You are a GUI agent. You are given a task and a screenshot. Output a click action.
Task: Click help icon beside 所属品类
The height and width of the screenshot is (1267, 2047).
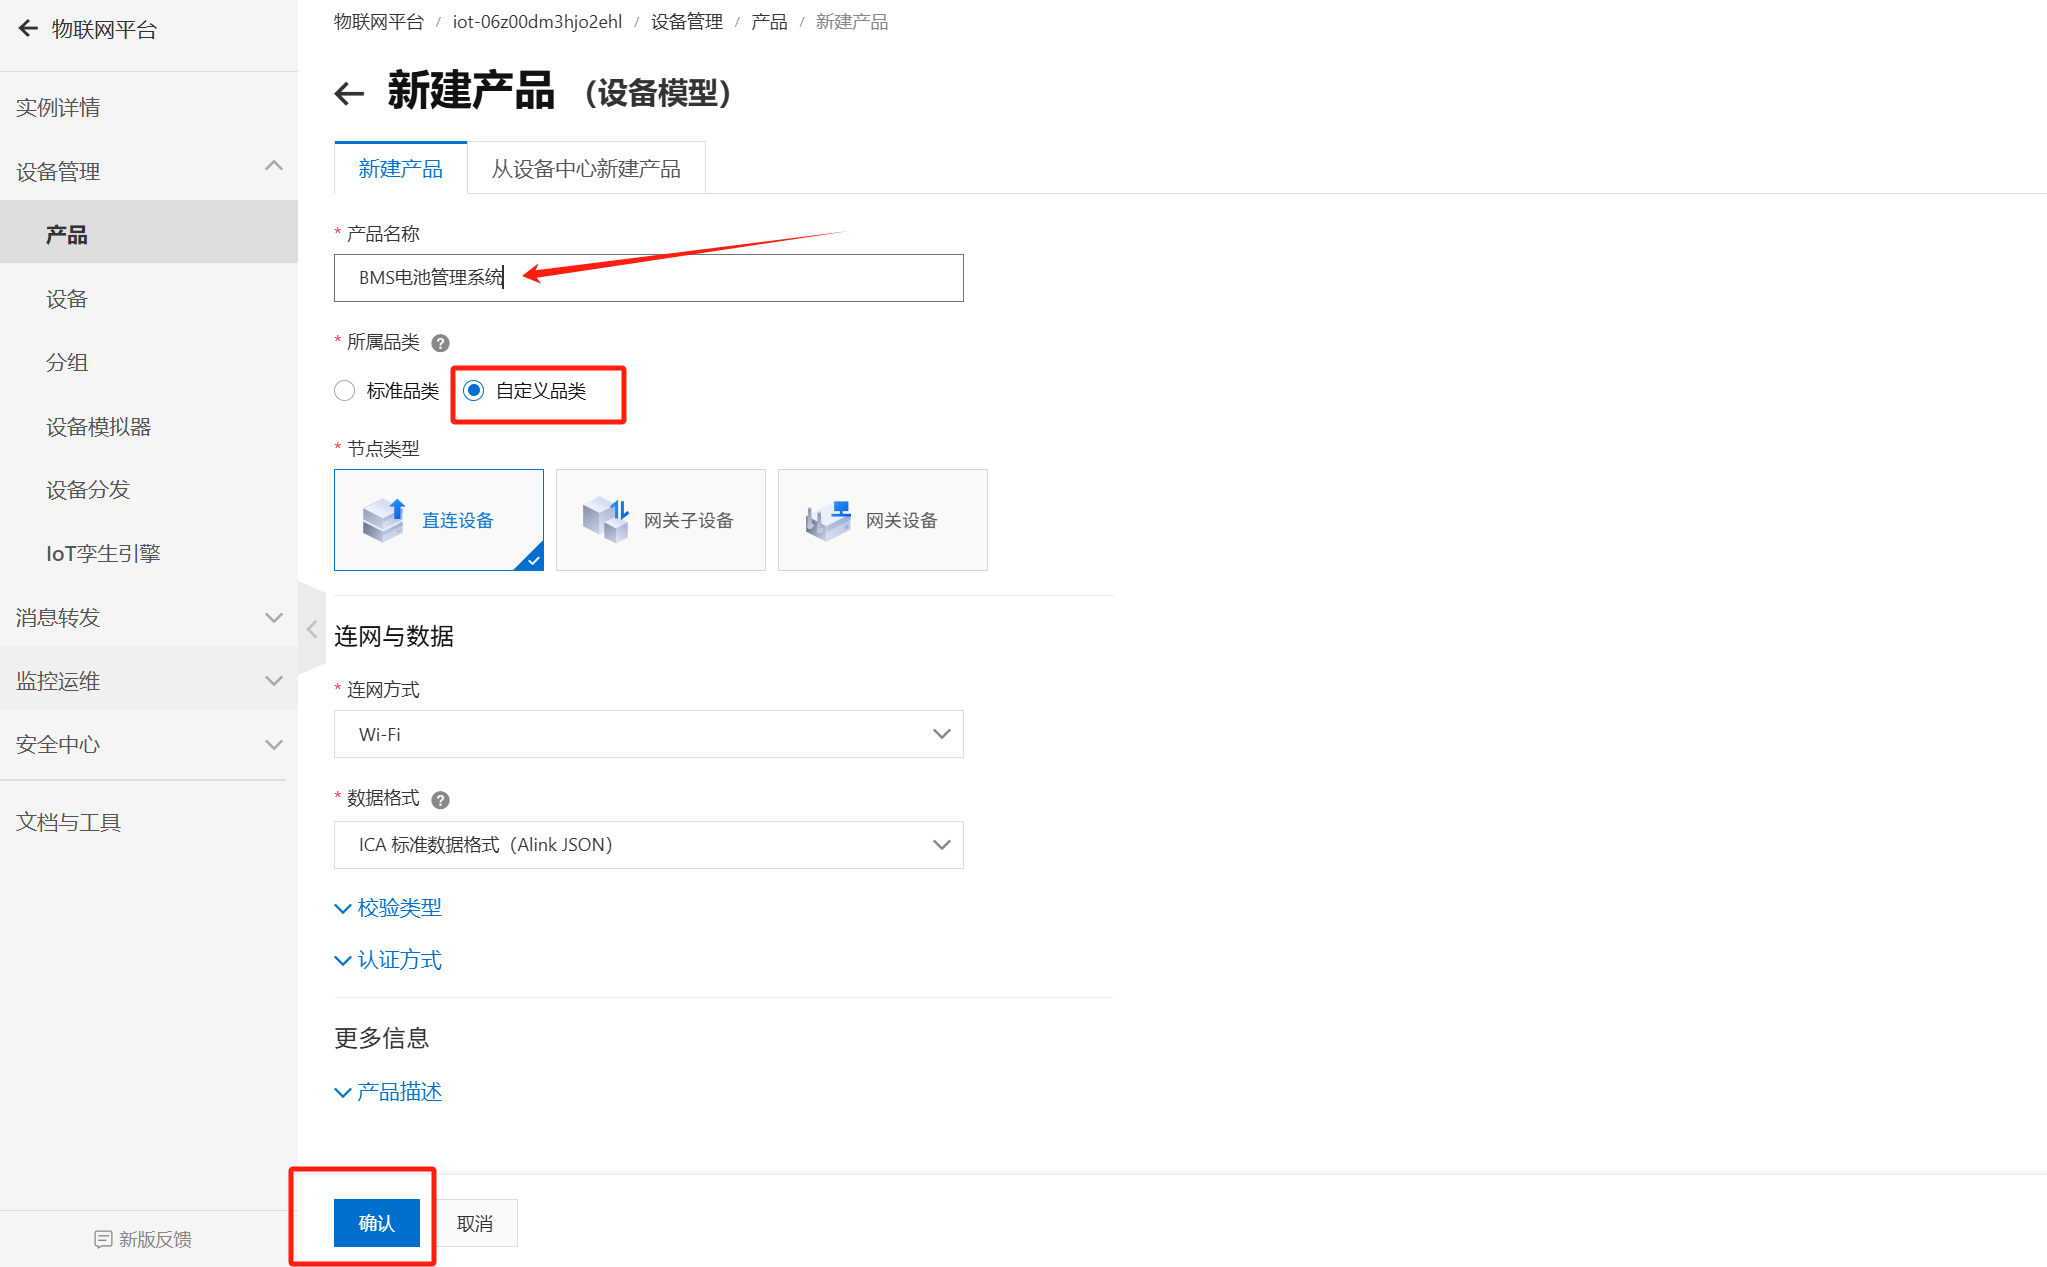(x=440, y=343)
